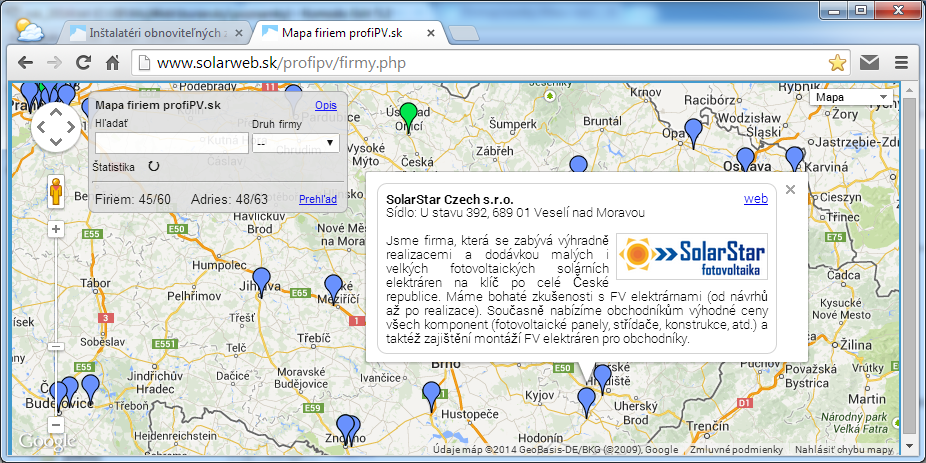This screenshot has height=463, width=926.
Task: Click the address bar URL
Action: coord(281,63)
